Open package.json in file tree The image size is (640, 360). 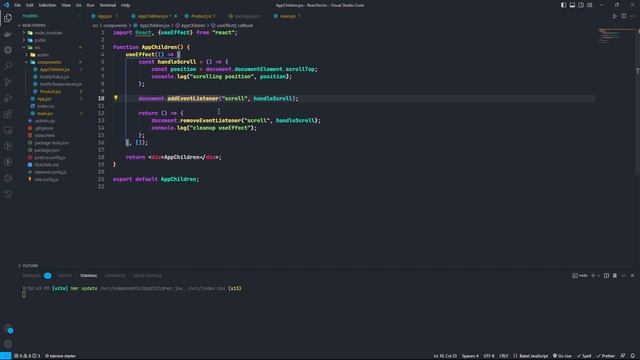47,150
